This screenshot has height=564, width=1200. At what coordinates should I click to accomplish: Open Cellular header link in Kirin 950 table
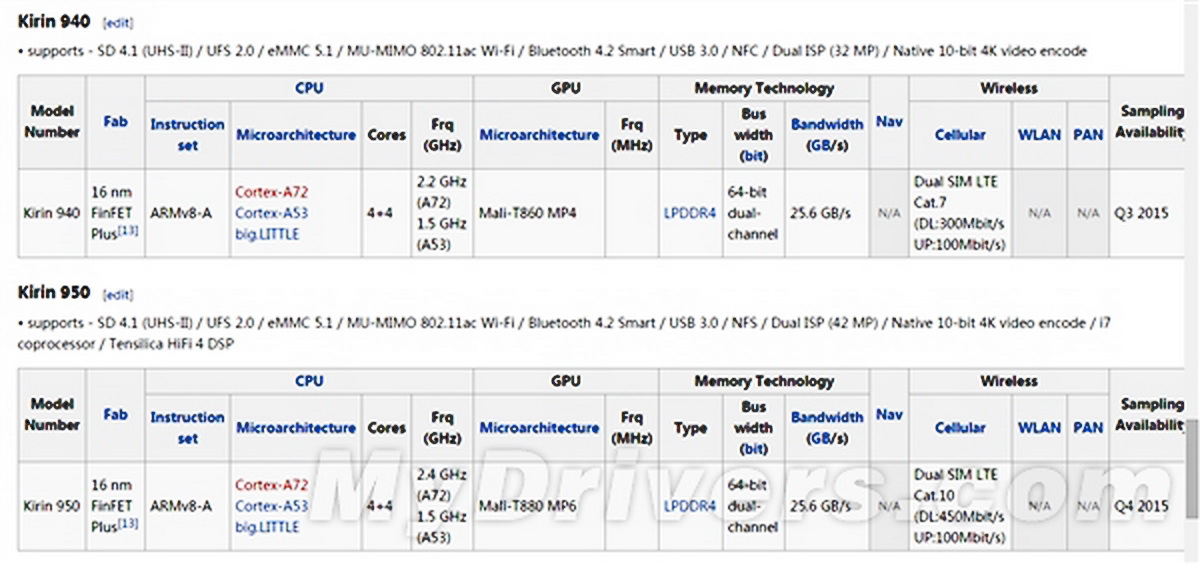point(960,428)
